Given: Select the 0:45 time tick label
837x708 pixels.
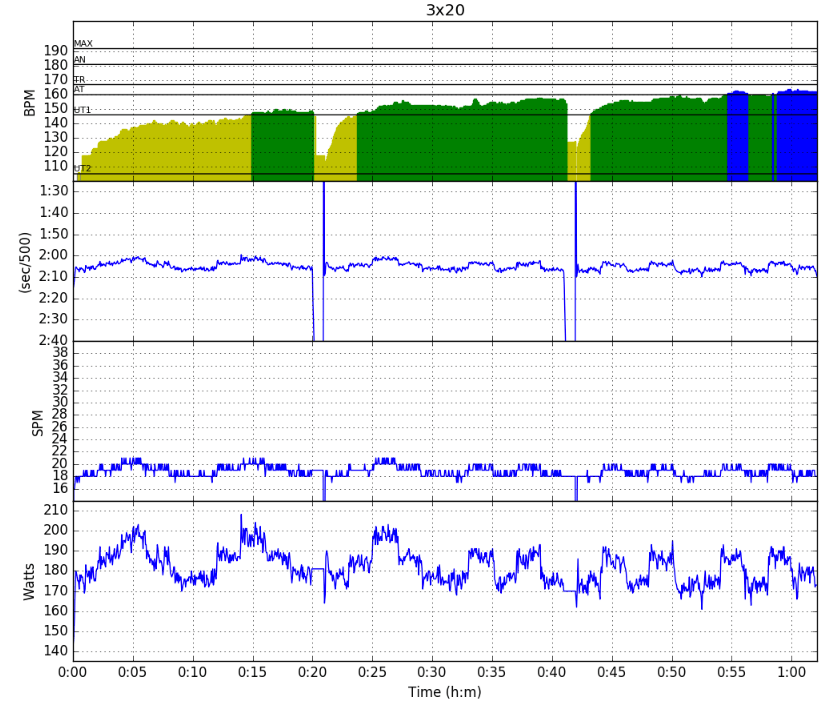Looking at the screenshot, I should tap(611, 672).
